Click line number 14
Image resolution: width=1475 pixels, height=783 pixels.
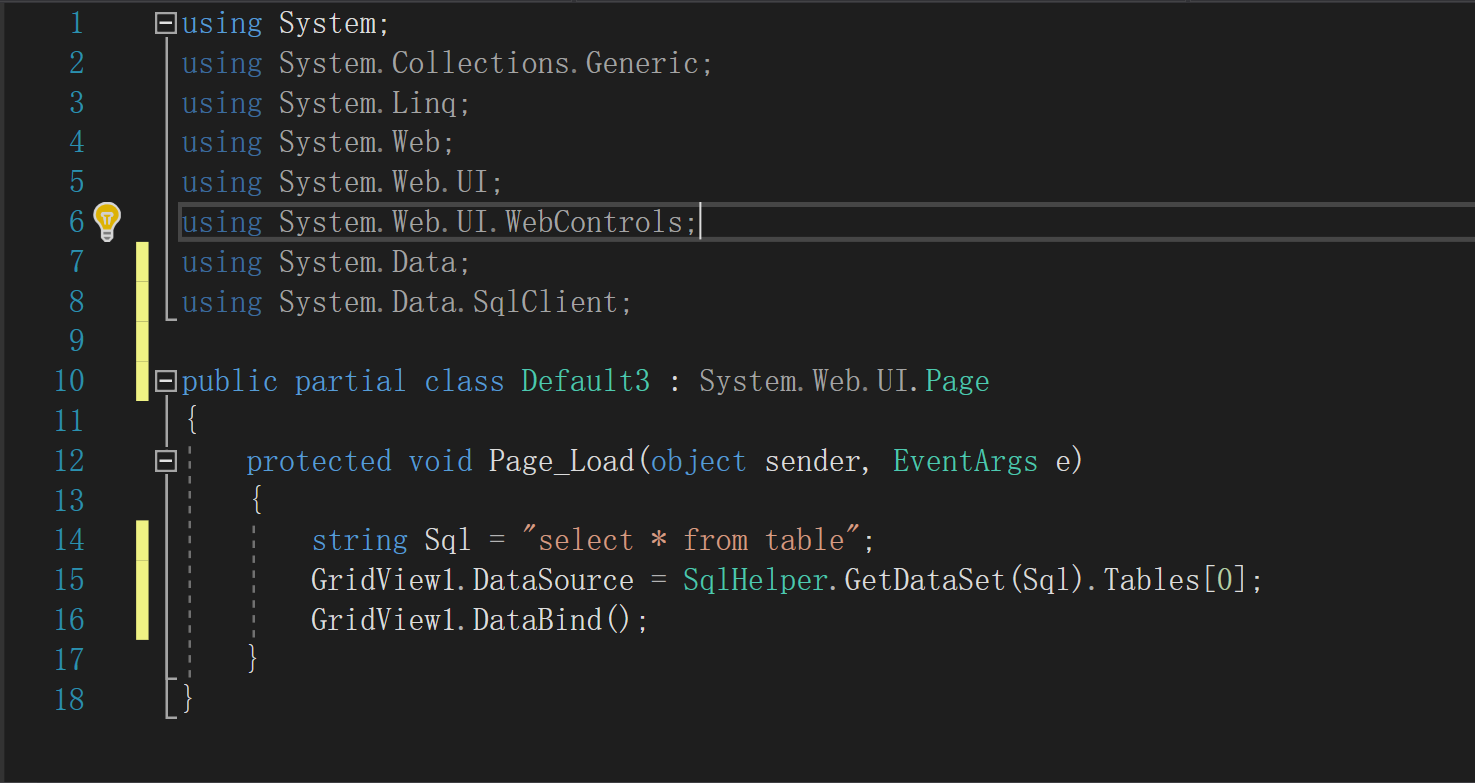(x=69, y=541)
